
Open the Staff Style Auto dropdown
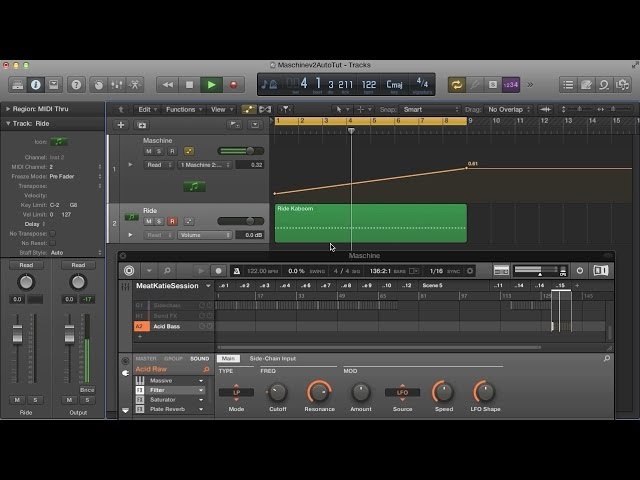[76, 253]
